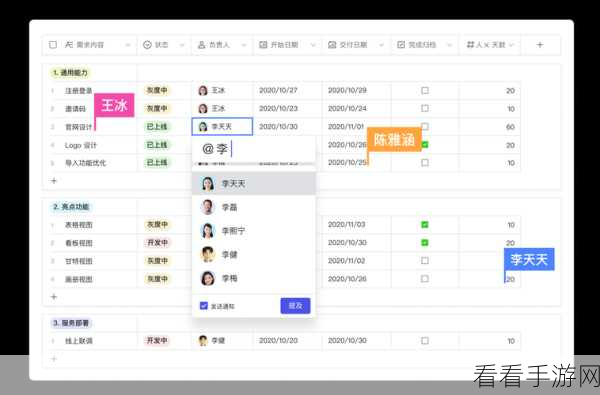
Task: Click 李健's avatar in 线上联调 row
Action: pos(203,341)
